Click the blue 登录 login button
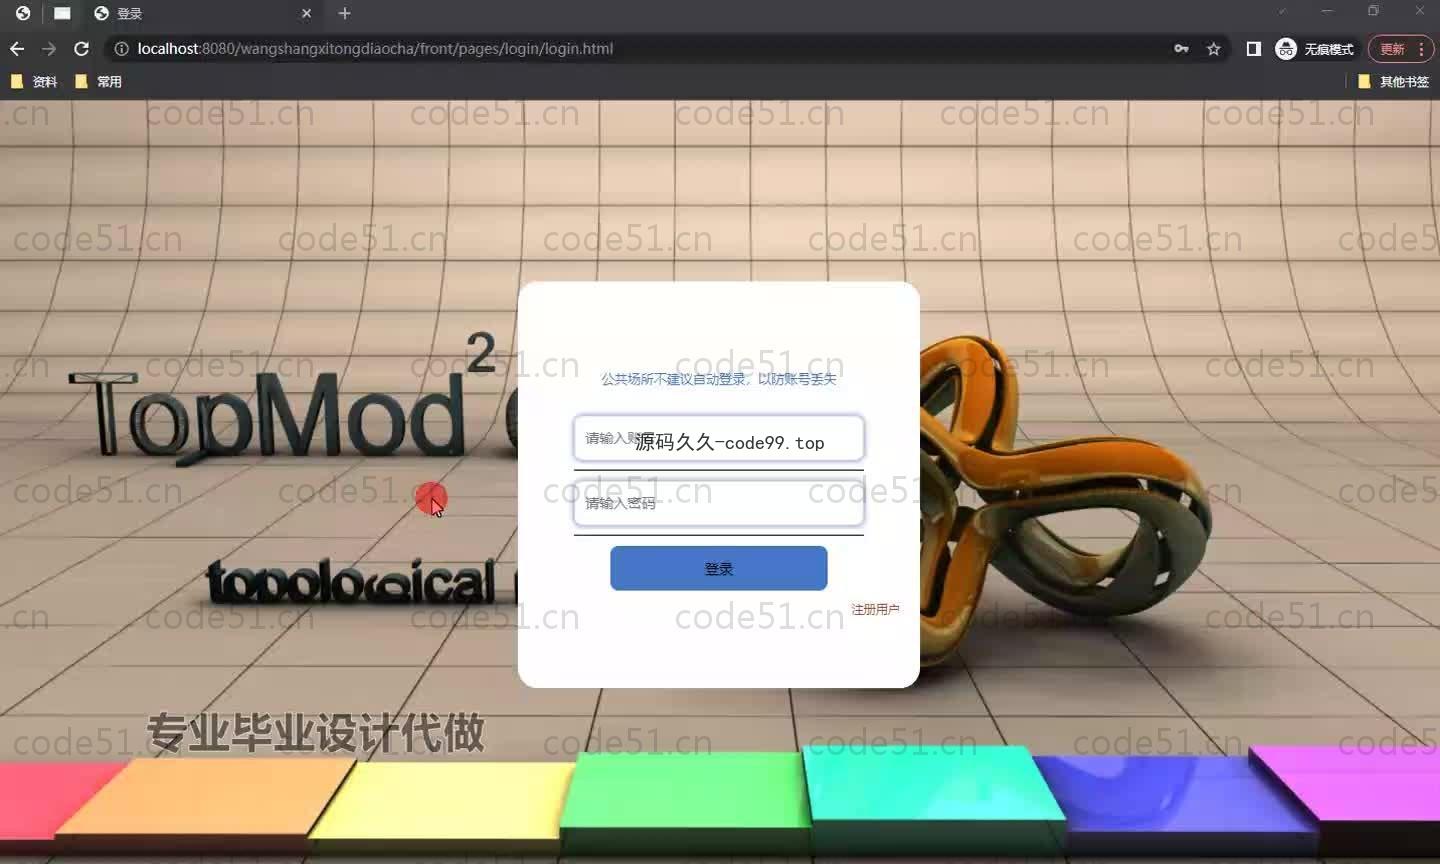Screen dimensions: 1440x864 coord(718,568)
